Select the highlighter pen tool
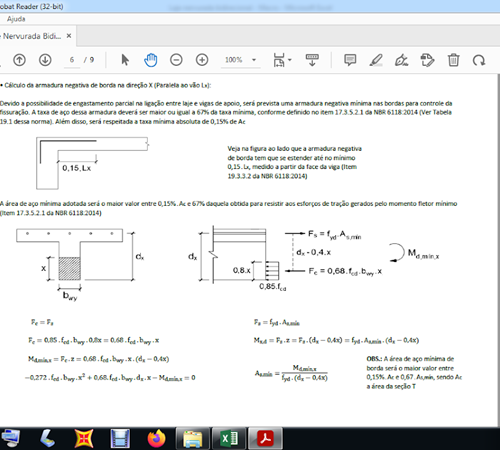This screenshot has width=500, height=450. (x=376, y=60)
